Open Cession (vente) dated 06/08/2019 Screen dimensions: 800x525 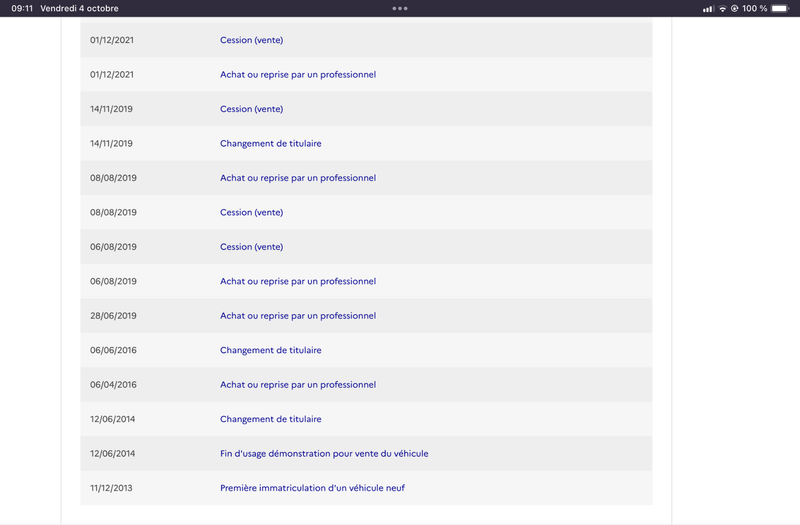[252, 247]
